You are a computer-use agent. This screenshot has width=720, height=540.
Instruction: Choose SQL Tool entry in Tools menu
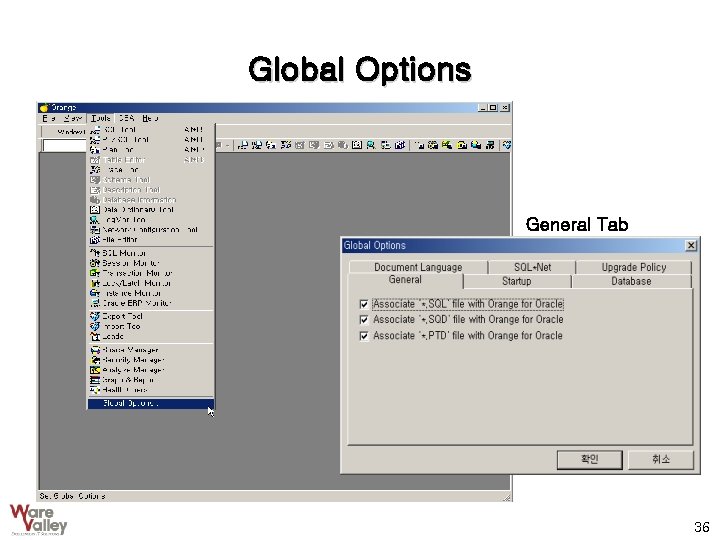click(x=151, y=130)
